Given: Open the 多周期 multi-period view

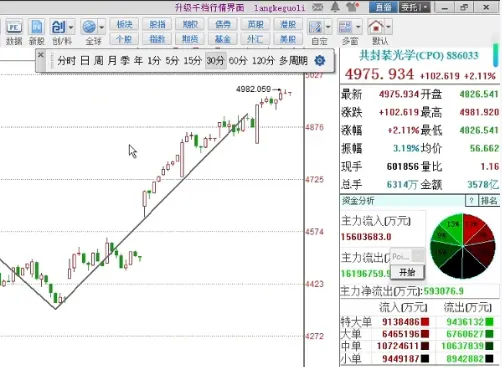Looking at the screenshot, I should (293, 61).
